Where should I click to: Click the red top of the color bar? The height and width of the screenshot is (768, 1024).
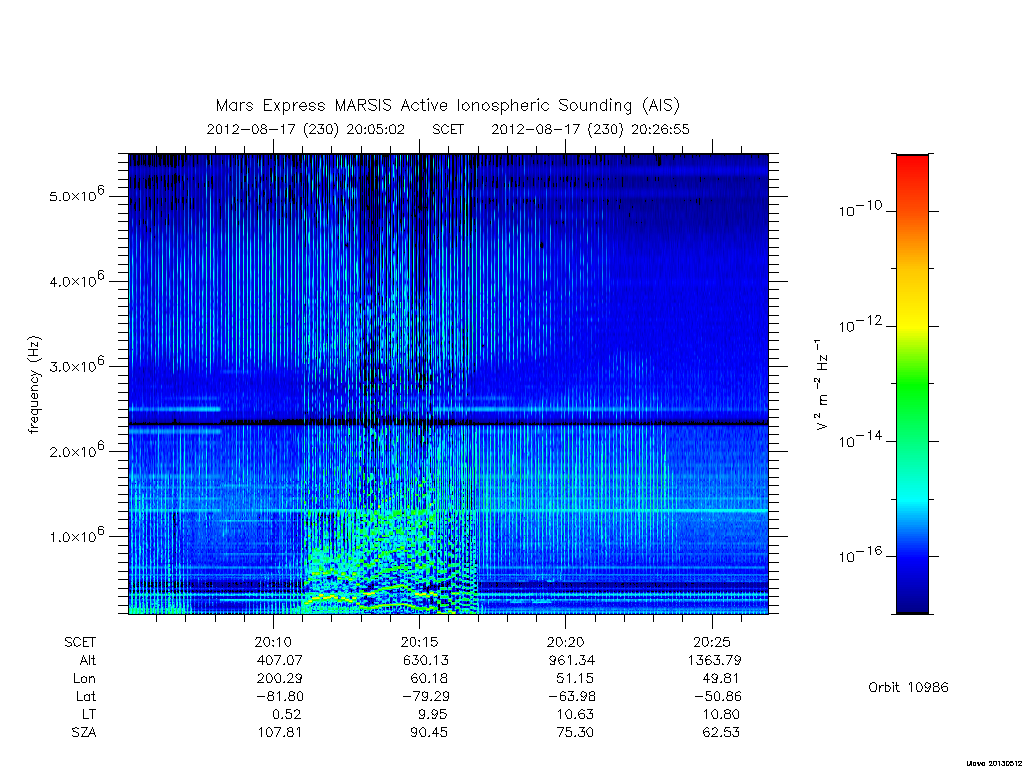click(x=912, y=168)
